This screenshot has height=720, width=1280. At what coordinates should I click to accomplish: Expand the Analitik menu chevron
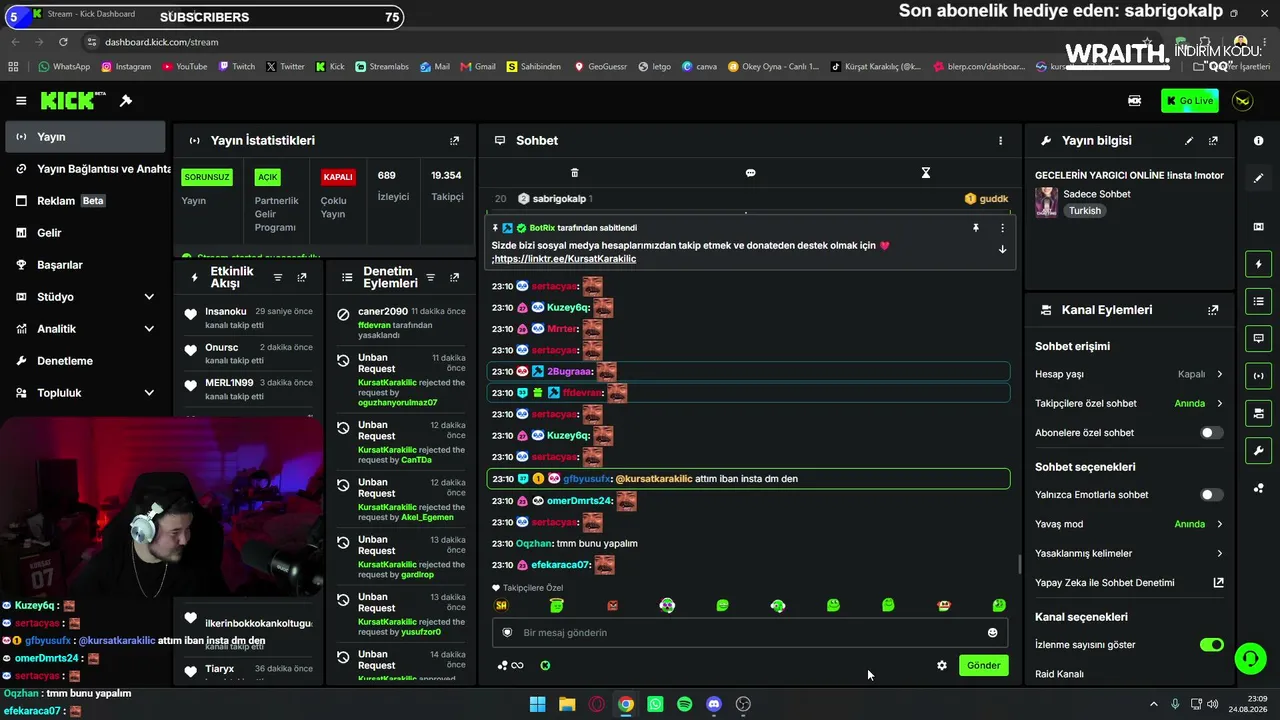tap(149, 329)
